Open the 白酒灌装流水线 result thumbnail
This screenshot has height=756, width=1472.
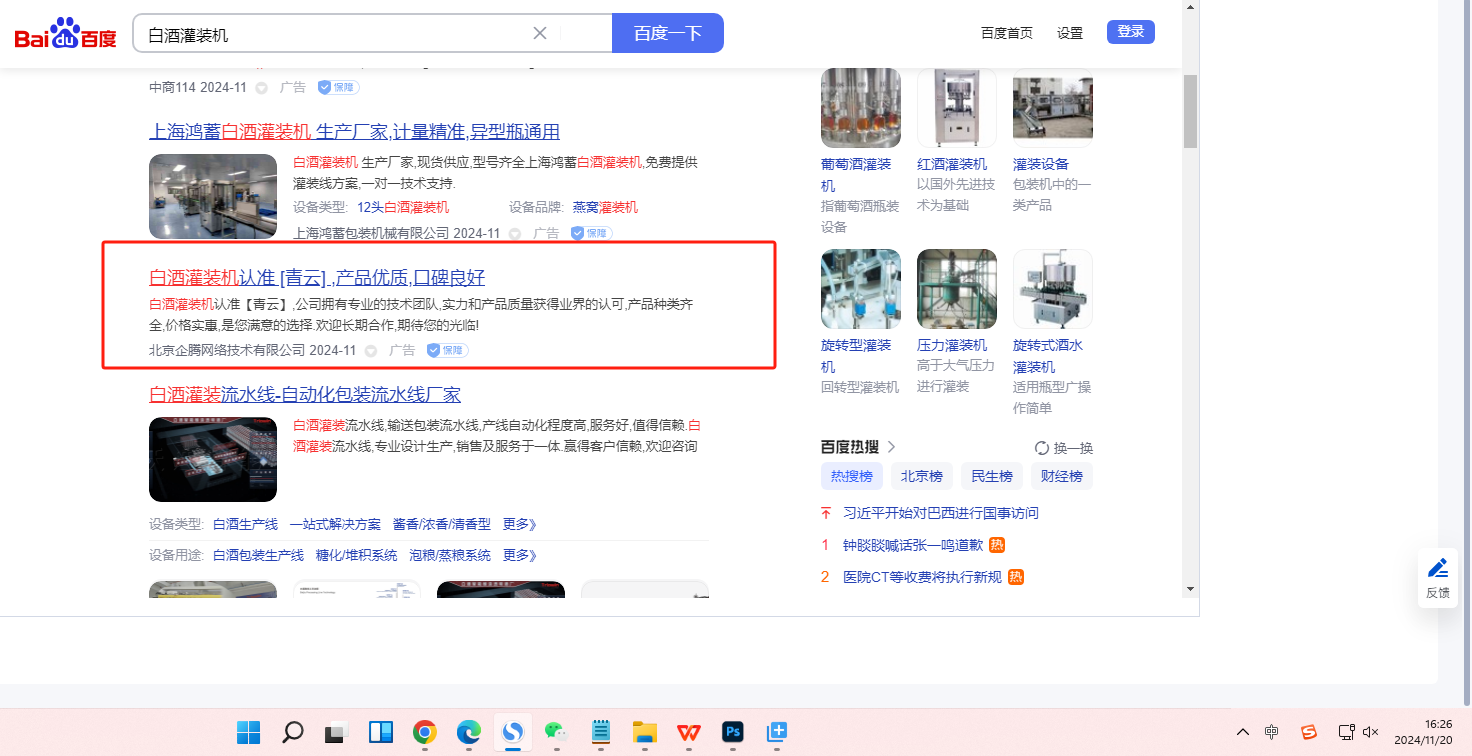click(213, 459)
